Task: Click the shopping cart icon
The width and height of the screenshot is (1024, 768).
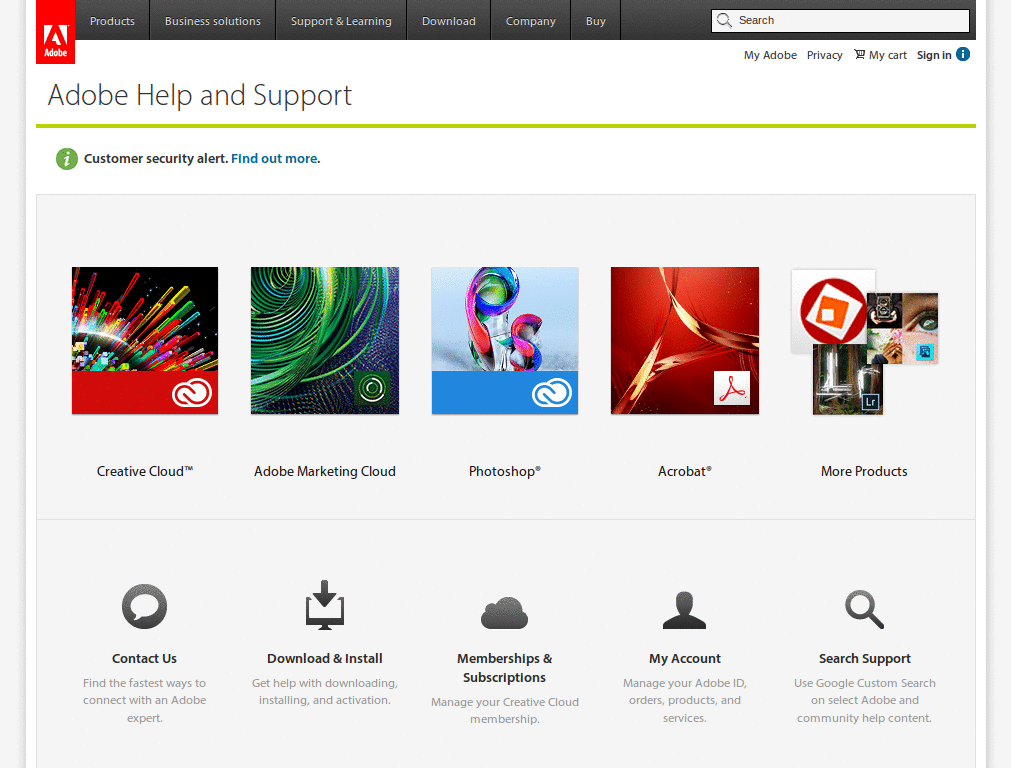Action: coord(859,54)
